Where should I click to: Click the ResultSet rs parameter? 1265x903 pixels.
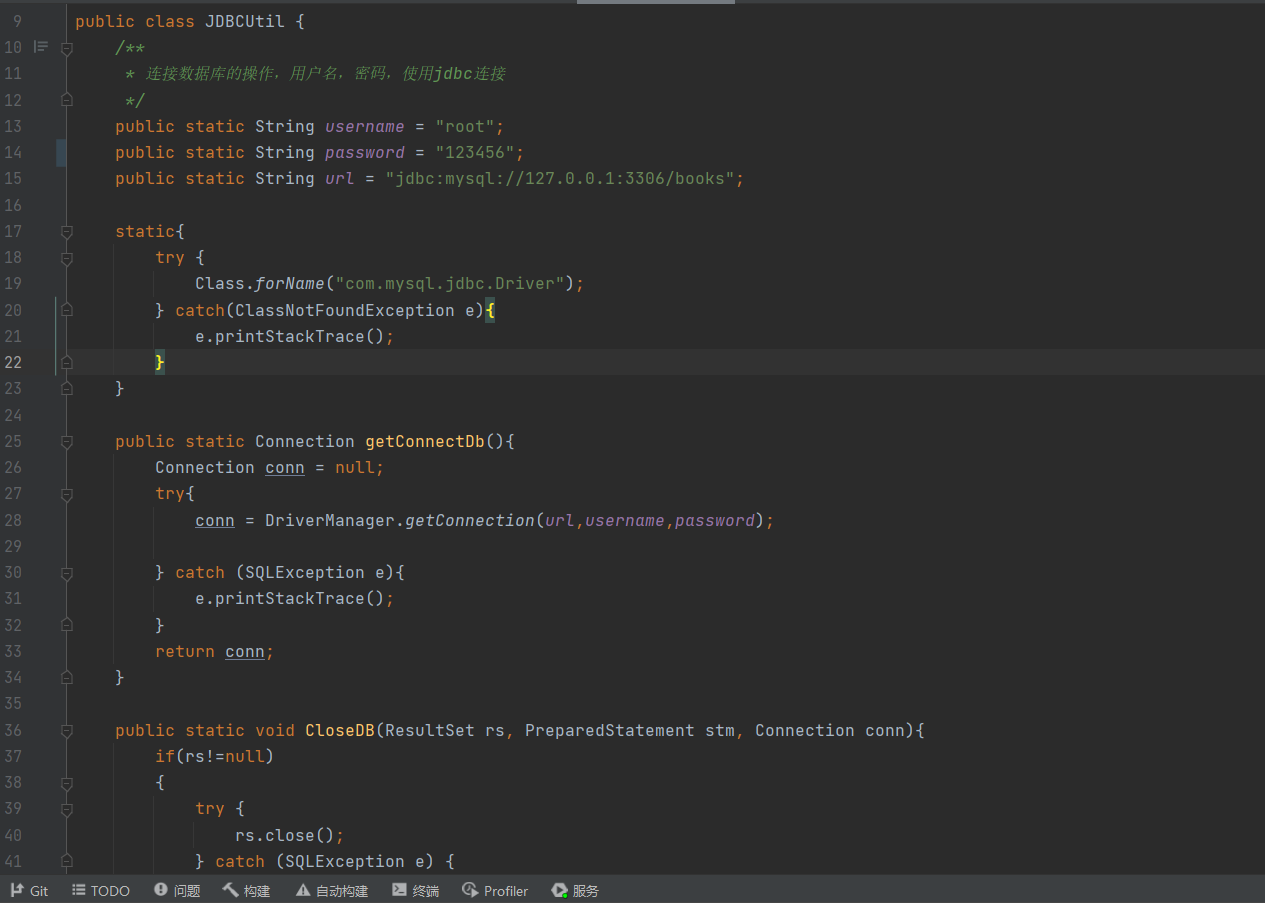click(x=445, y=731)
